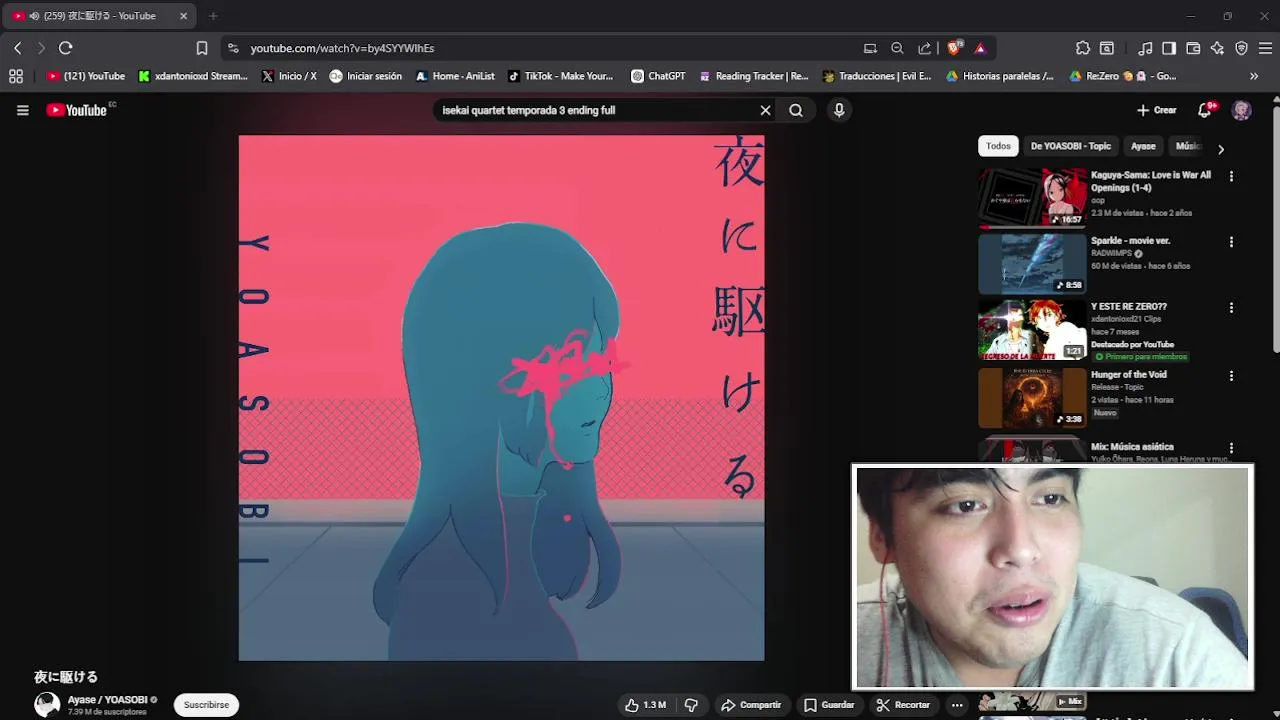Open the TikTok - Make Your bookmark

(x=560, y=76)
